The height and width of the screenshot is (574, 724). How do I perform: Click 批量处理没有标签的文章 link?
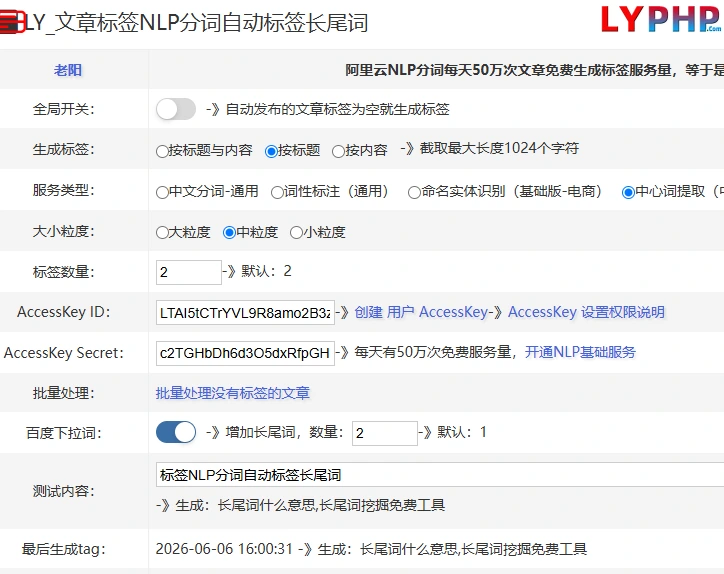tap(233, 393)
